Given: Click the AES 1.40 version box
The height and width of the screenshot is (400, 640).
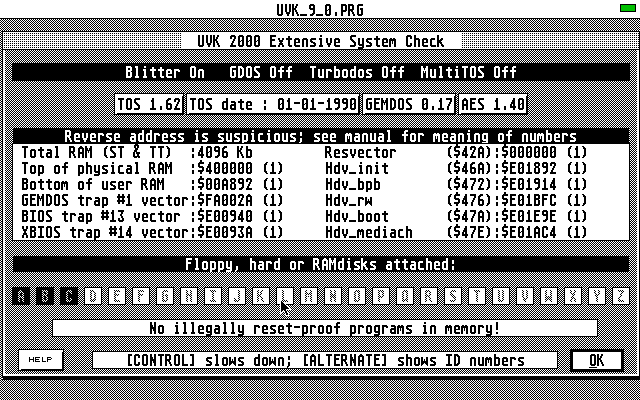Looking at the screenshot, I should 493,104.
